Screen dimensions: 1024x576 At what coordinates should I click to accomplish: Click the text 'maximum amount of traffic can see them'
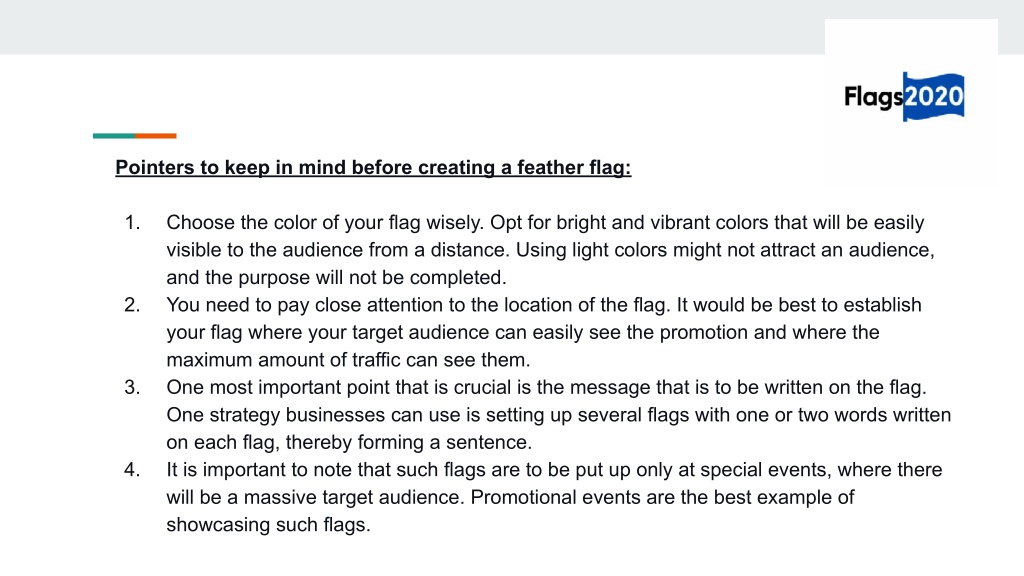coord(348,360)
